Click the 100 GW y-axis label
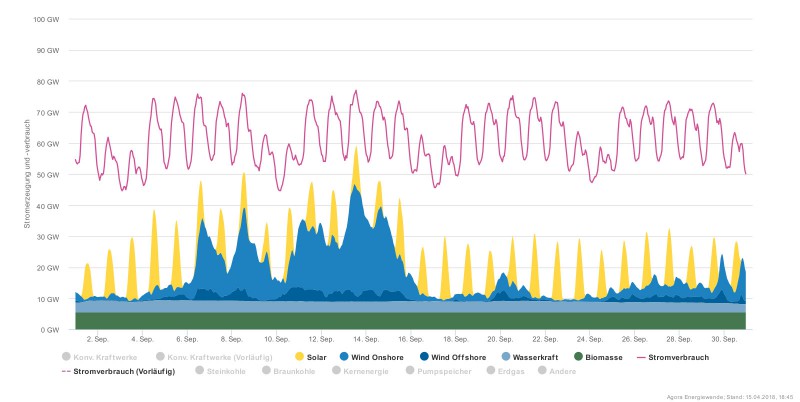 tap(46, 19)
